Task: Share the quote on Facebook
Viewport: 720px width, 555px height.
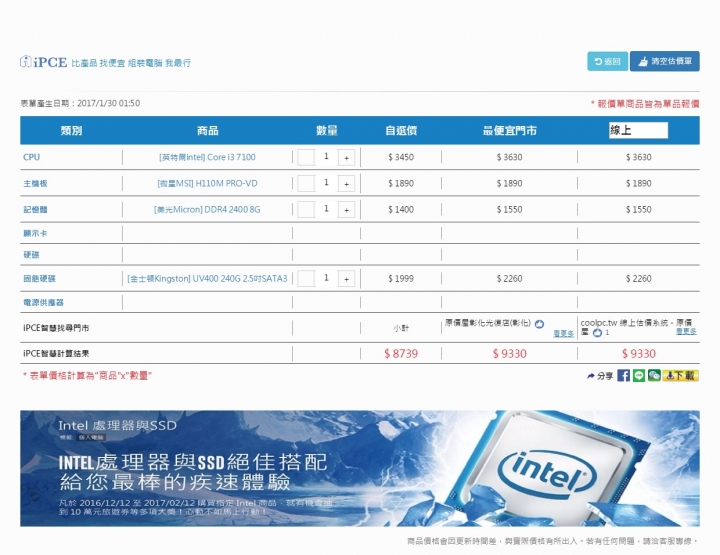Action: point(623,376)
